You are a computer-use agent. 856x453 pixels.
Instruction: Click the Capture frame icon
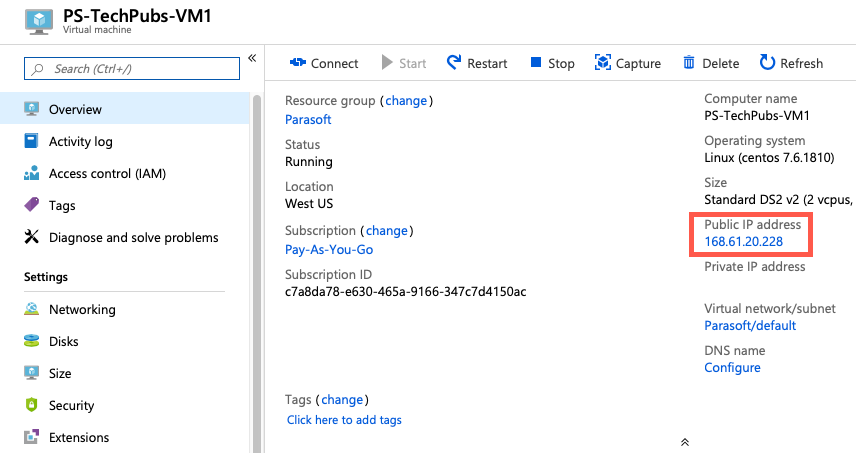[603, 62]
